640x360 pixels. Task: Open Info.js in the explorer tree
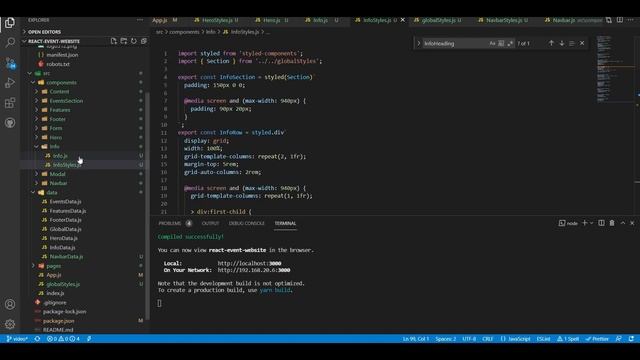coord(60,156)
